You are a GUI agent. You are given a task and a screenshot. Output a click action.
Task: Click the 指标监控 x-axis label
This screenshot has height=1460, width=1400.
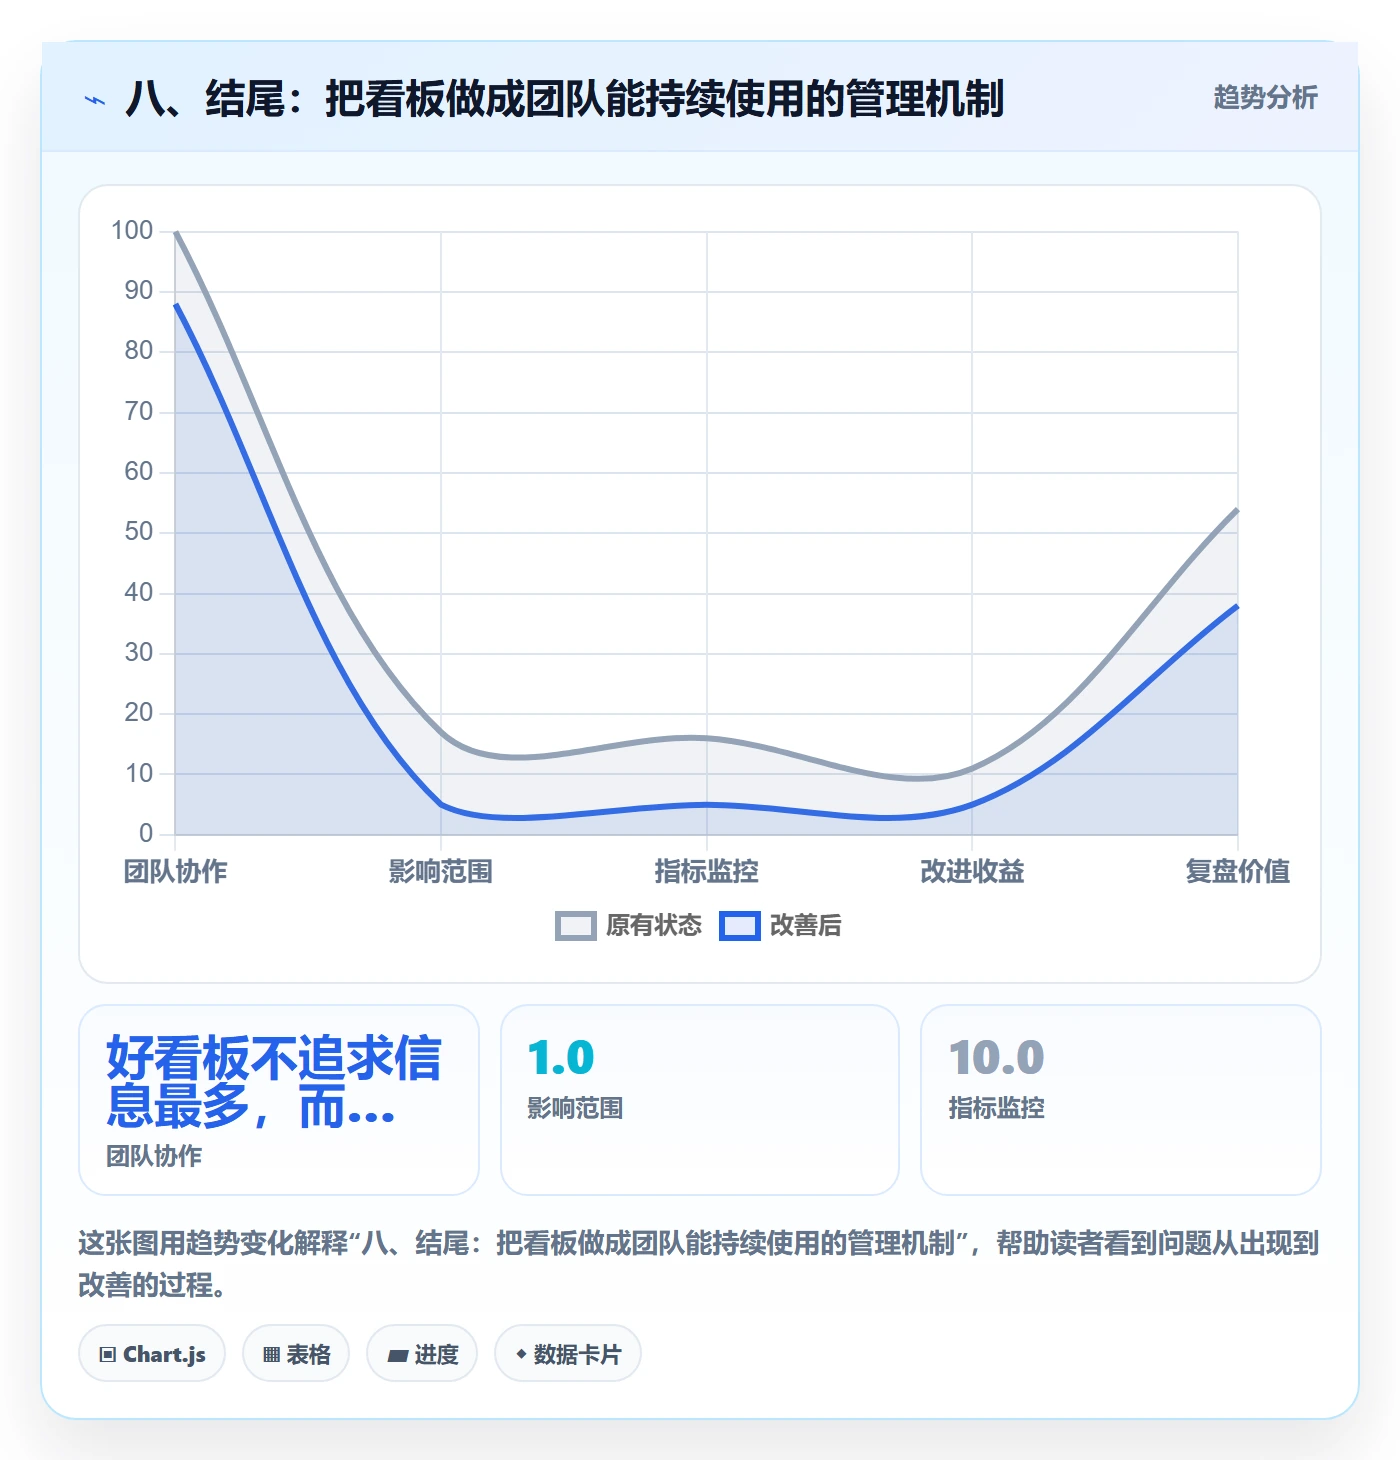coord(707,872)
